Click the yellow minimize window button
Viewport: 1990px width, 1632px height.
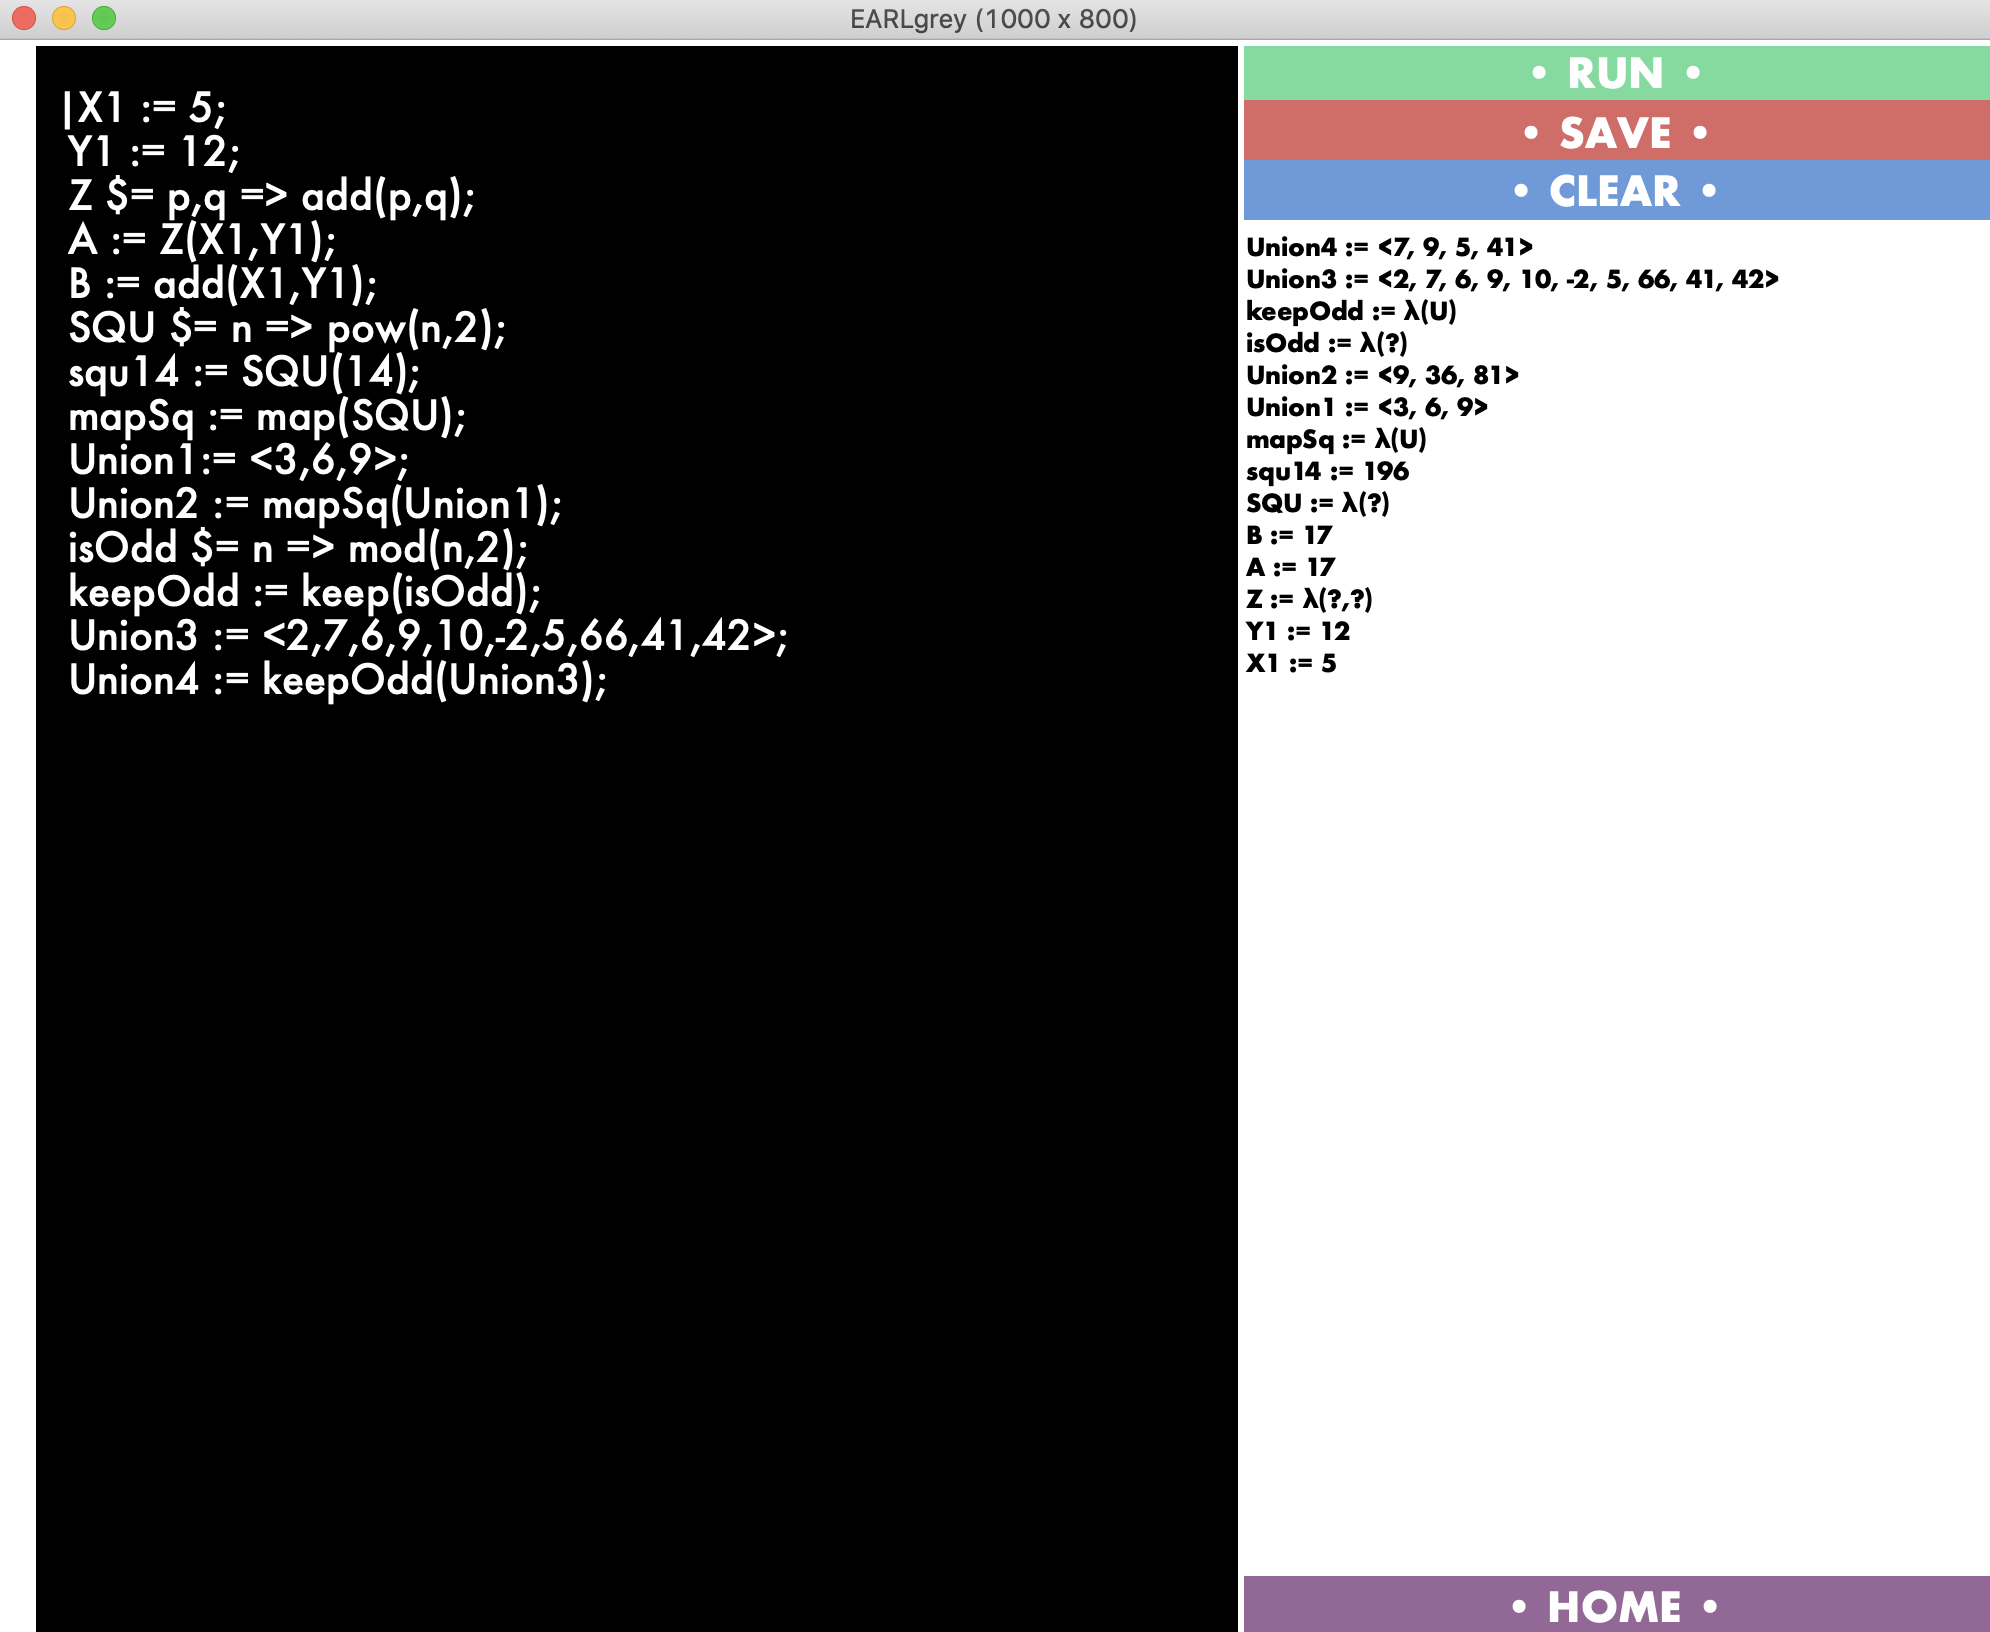[64, 18]
